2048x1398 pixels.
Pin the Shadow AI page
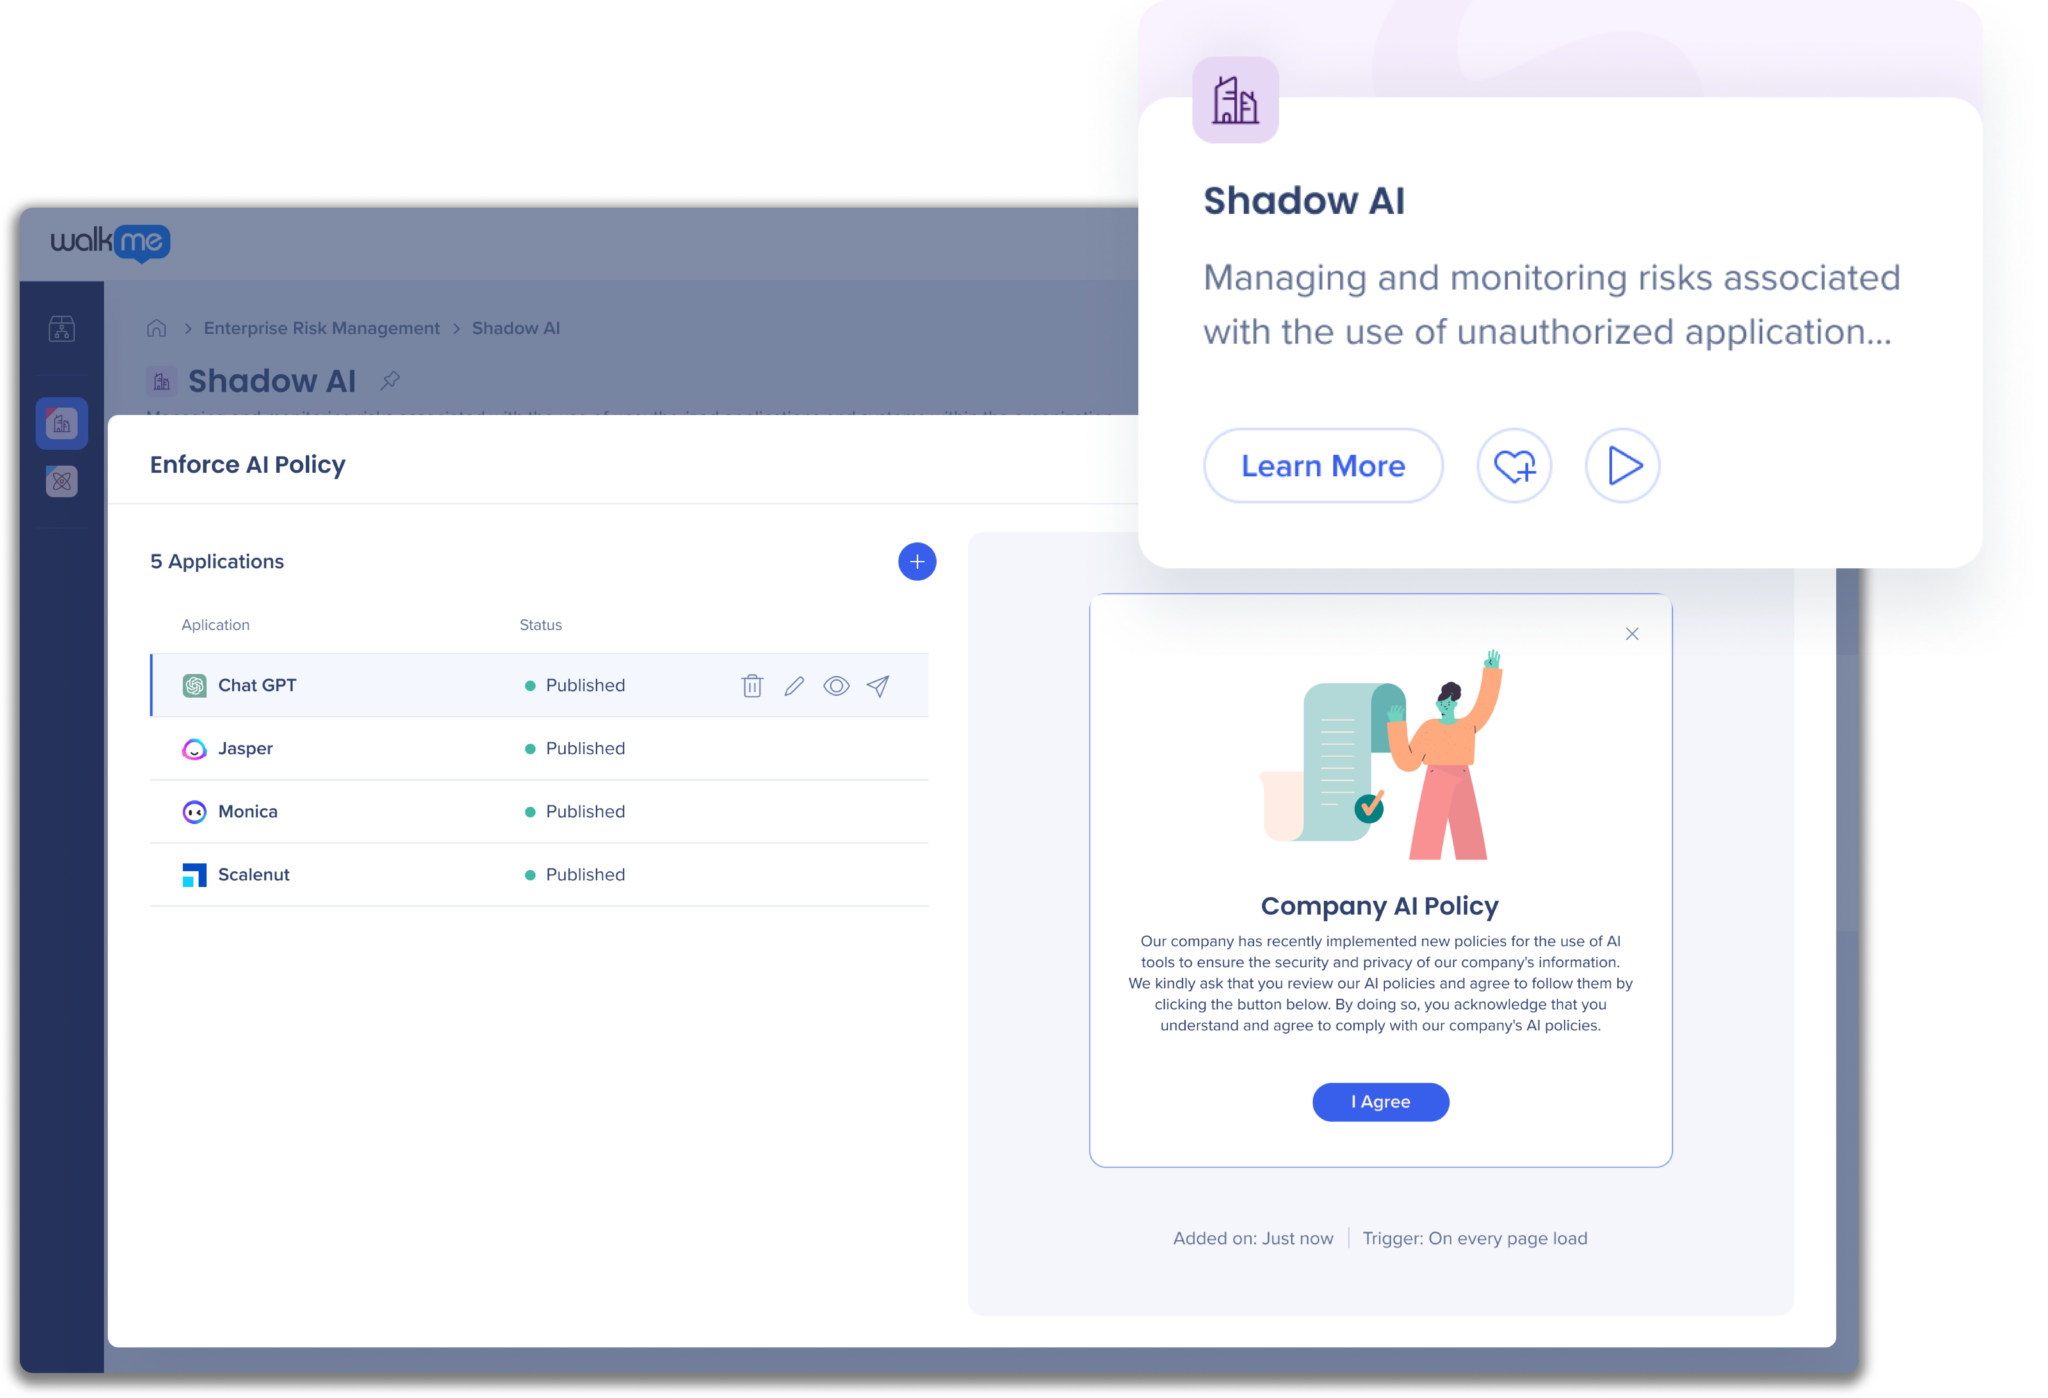point(390,380)
